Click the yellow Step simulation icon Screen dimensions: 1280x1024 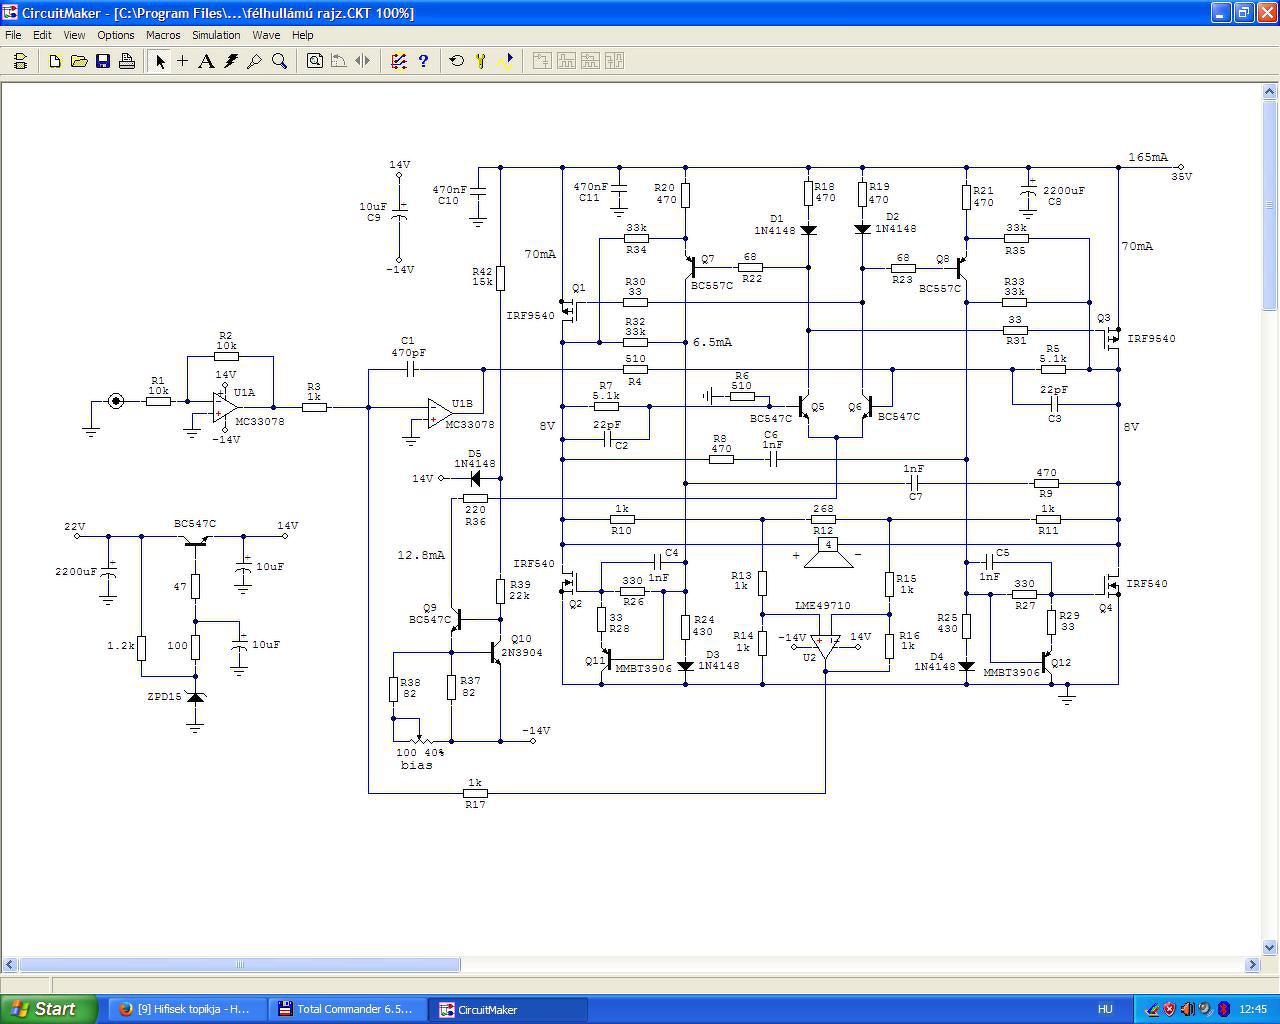[x=481, y=61]
